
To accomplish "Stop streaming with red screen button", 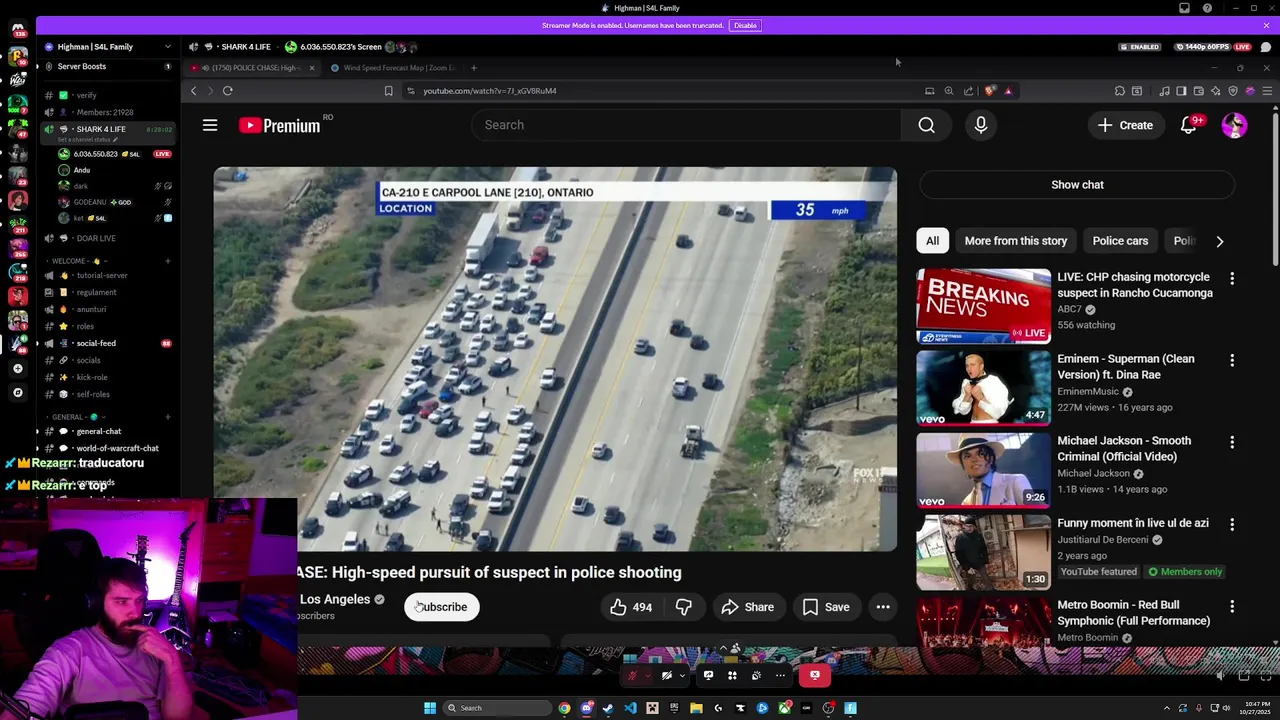I will click(x=815, y=675).
